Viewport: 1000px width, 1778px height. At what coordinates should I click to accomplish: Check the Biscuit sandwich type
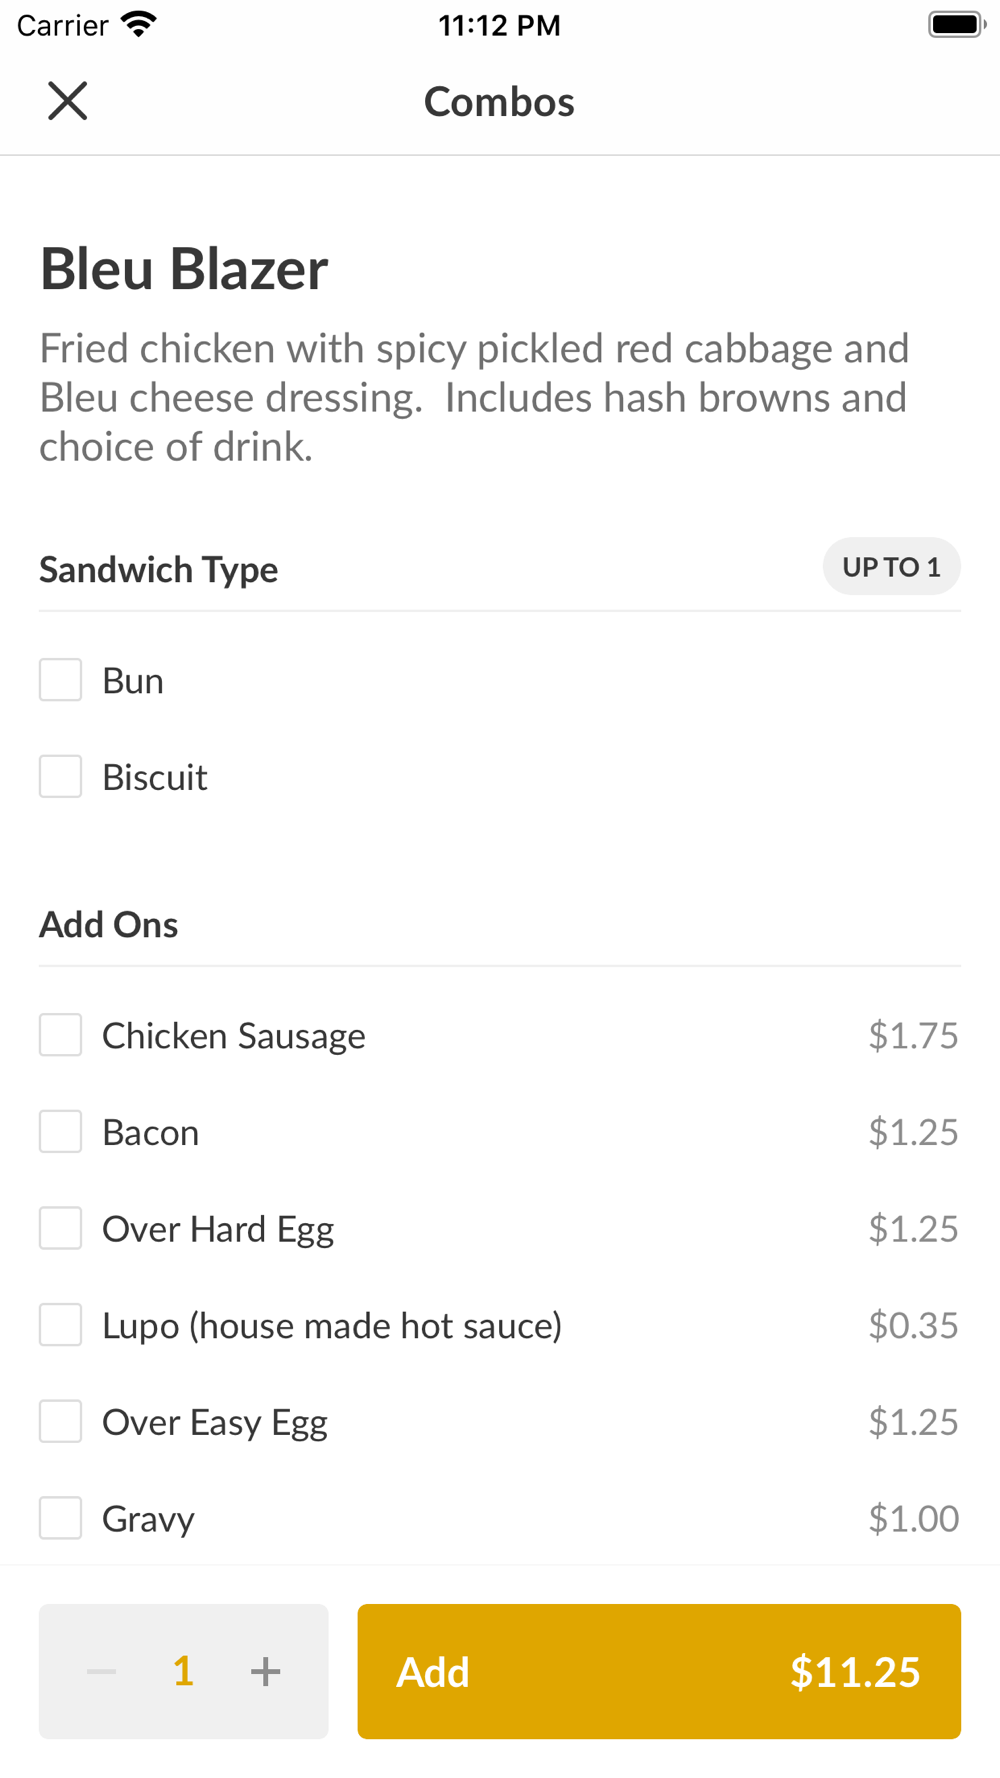click(61, 777)
